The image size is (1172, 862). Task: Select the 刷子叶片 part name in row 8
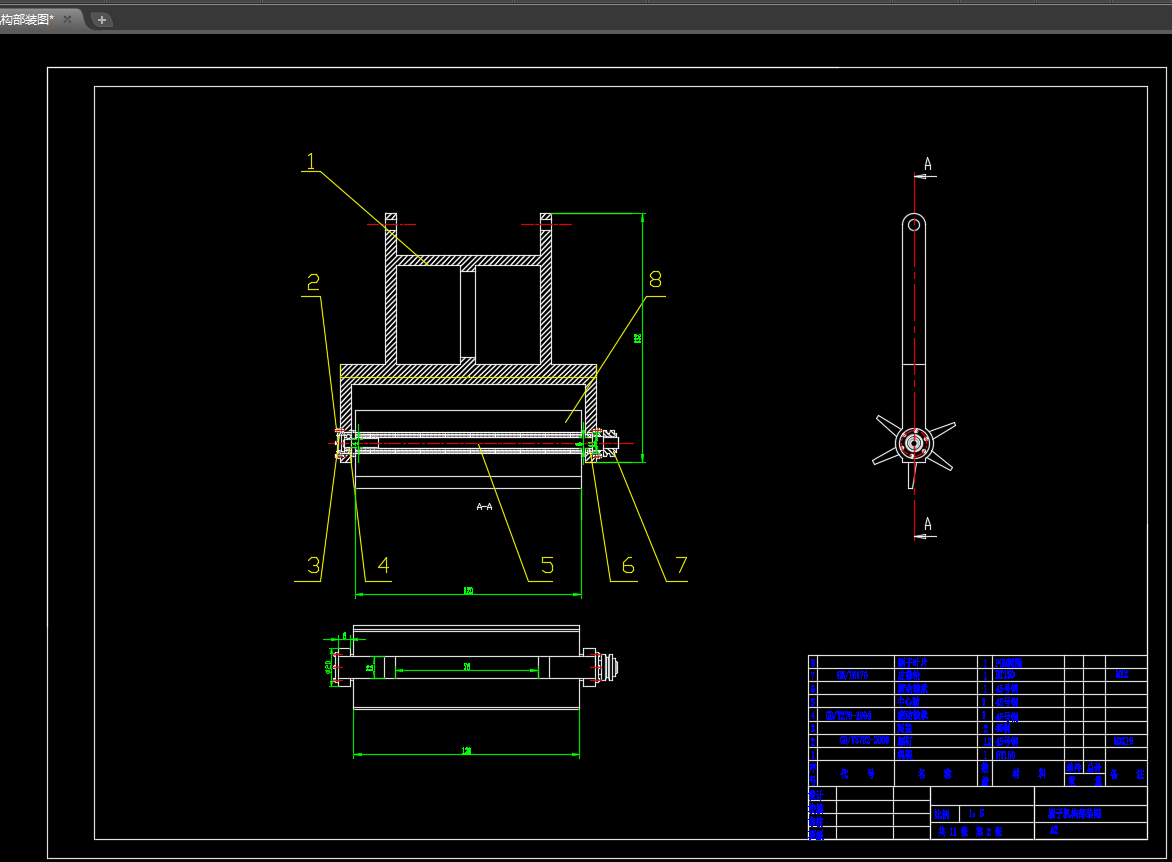[913, 662]
